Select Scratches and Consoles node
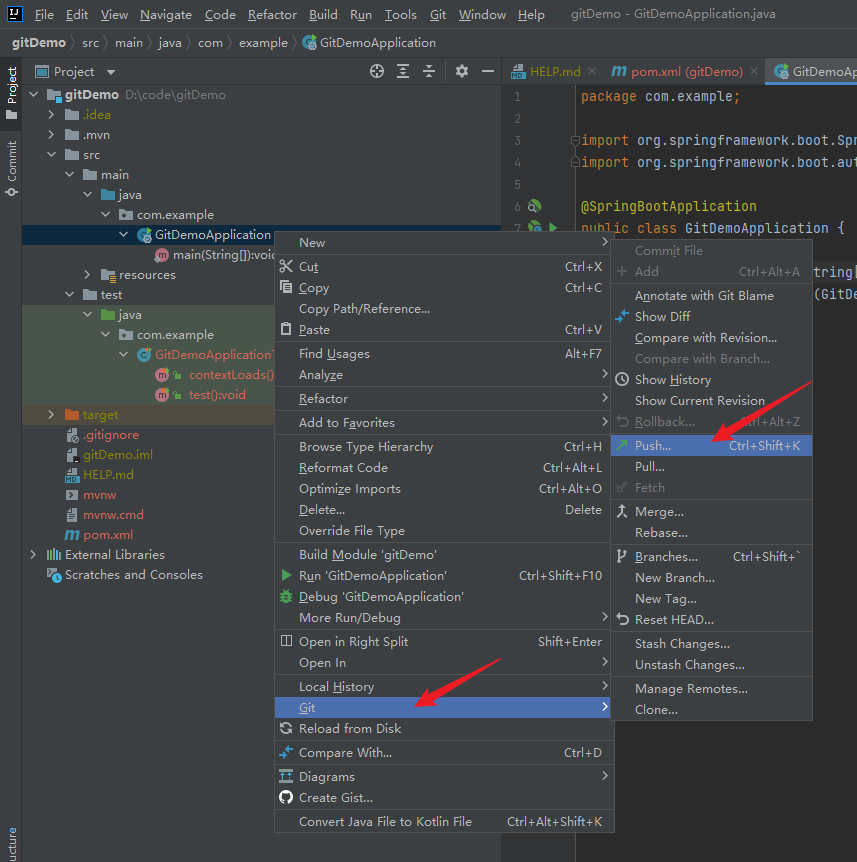 [134, 574]
